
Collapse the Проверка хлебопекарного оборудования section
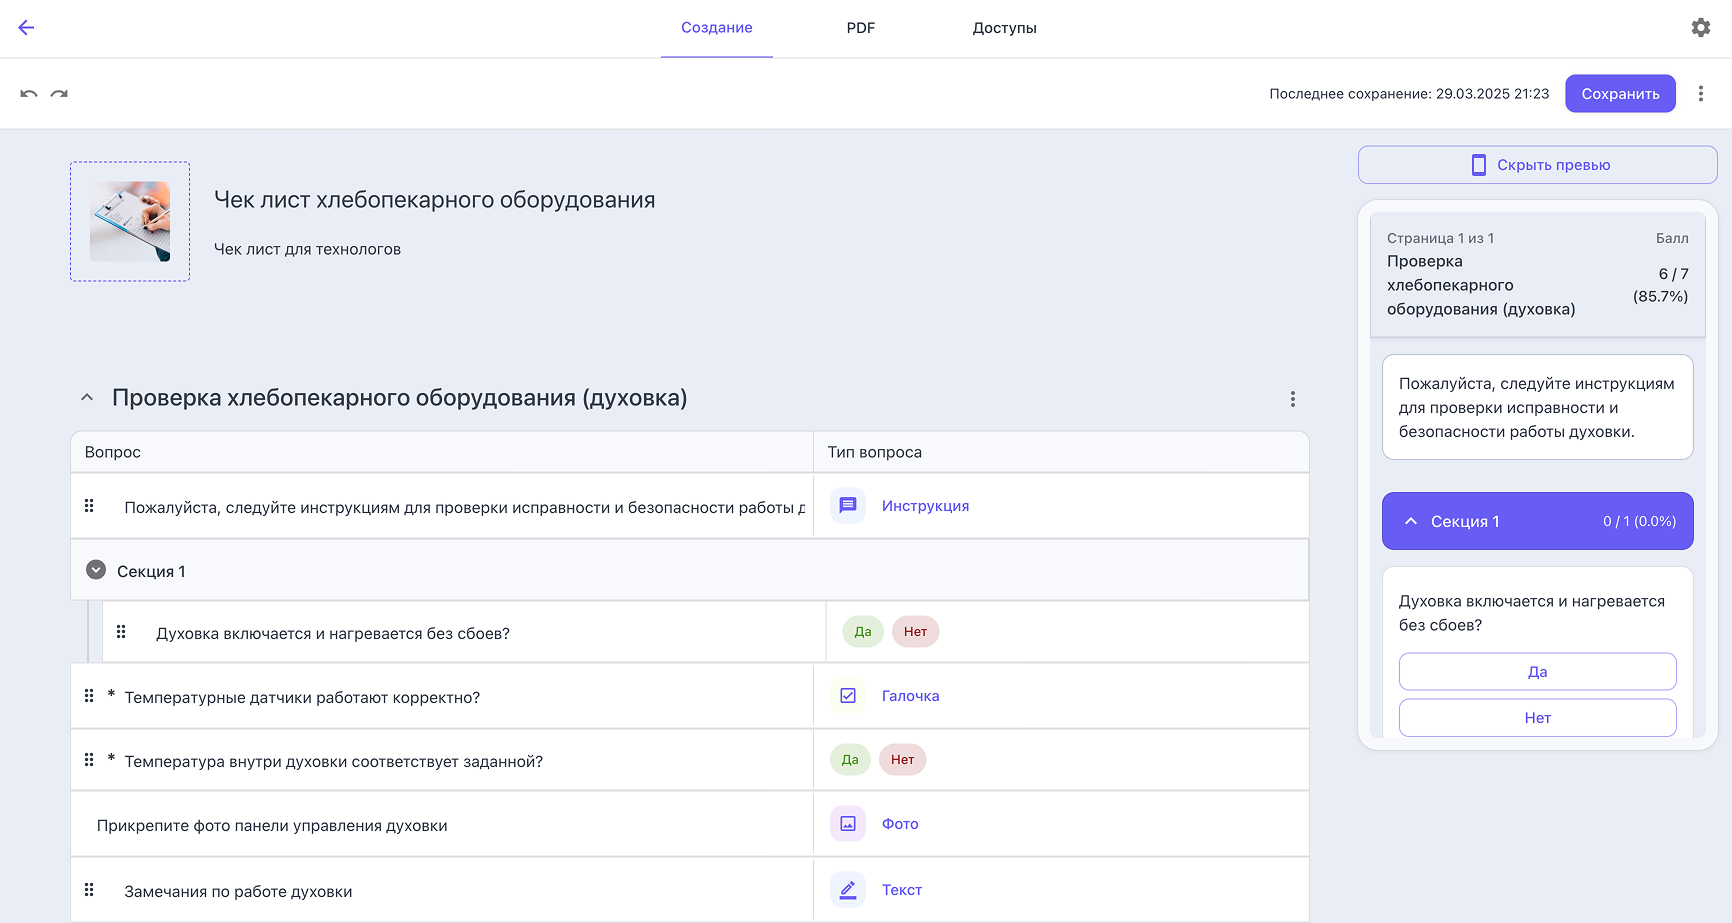[86, 397]
